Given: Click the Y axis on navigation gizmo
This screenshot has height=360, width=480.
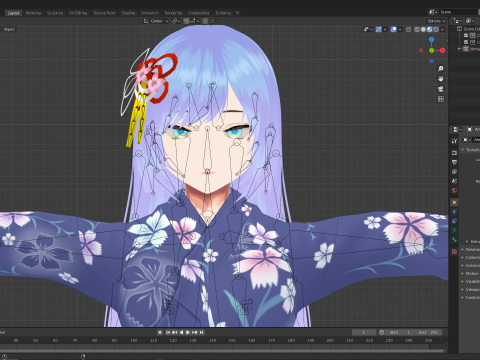Looking at the screenshot, I should (432, 50).
